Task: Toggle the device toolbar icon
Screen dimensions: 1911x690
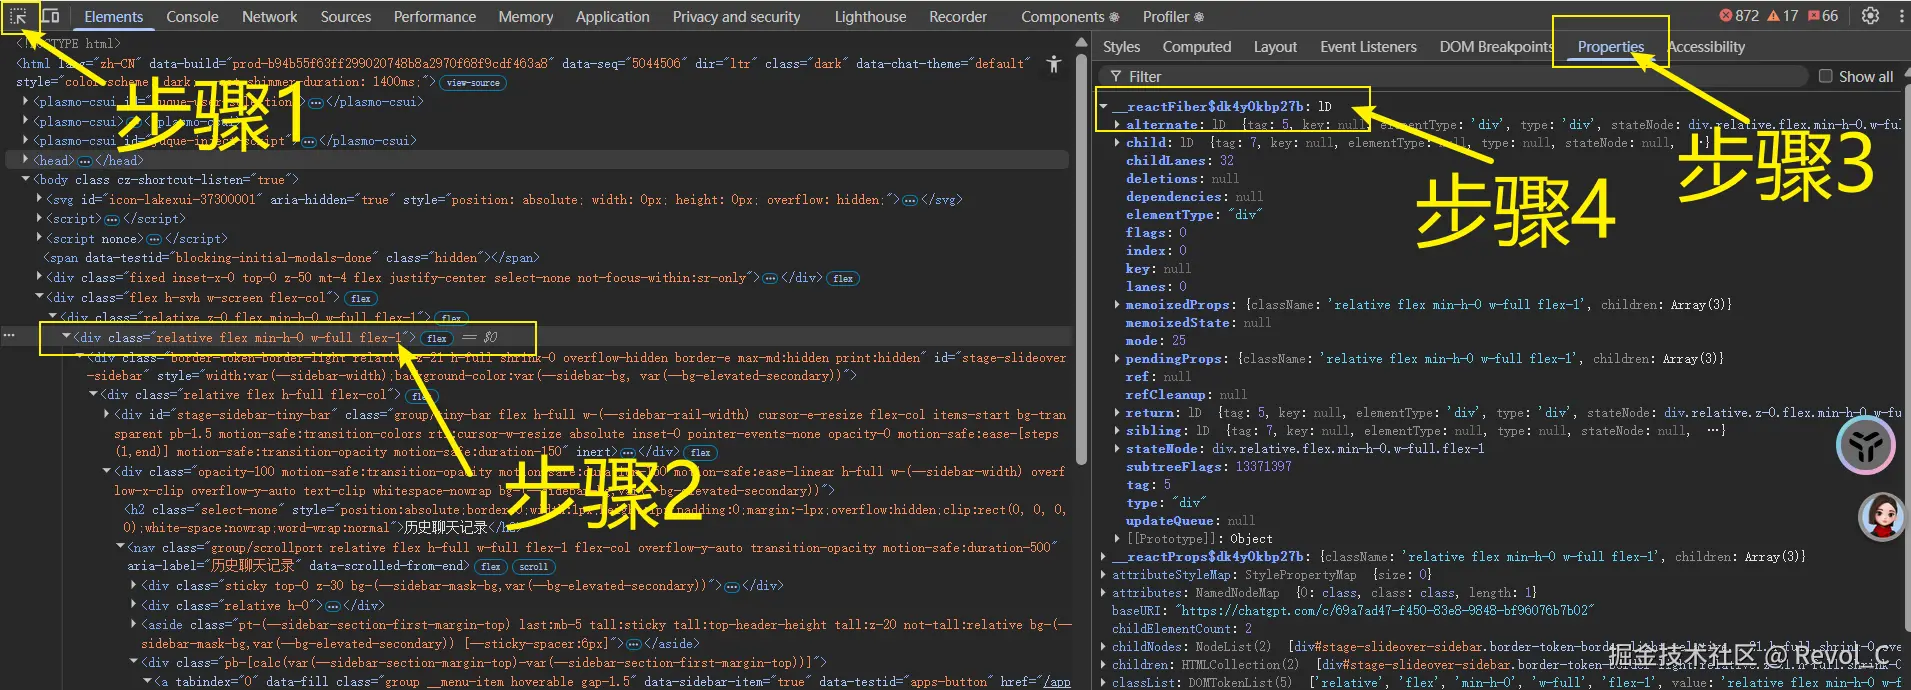Action: coord(51,16)
